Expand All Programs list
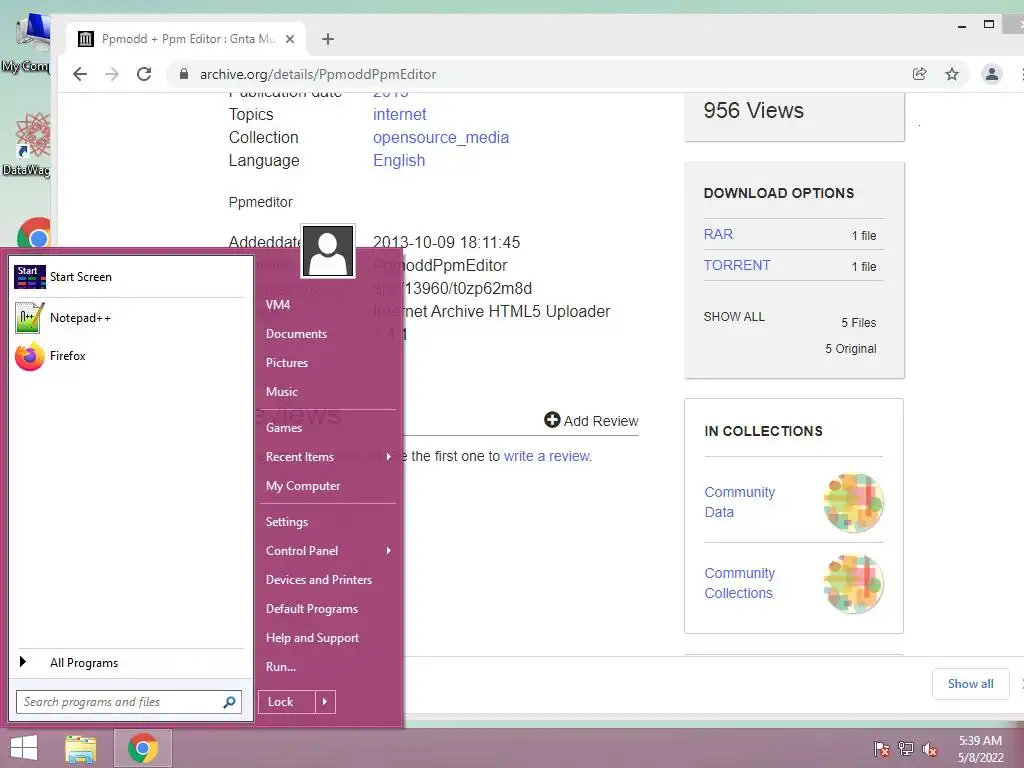The width and height of the screenshot is (1024, 768). coord(130,663)
